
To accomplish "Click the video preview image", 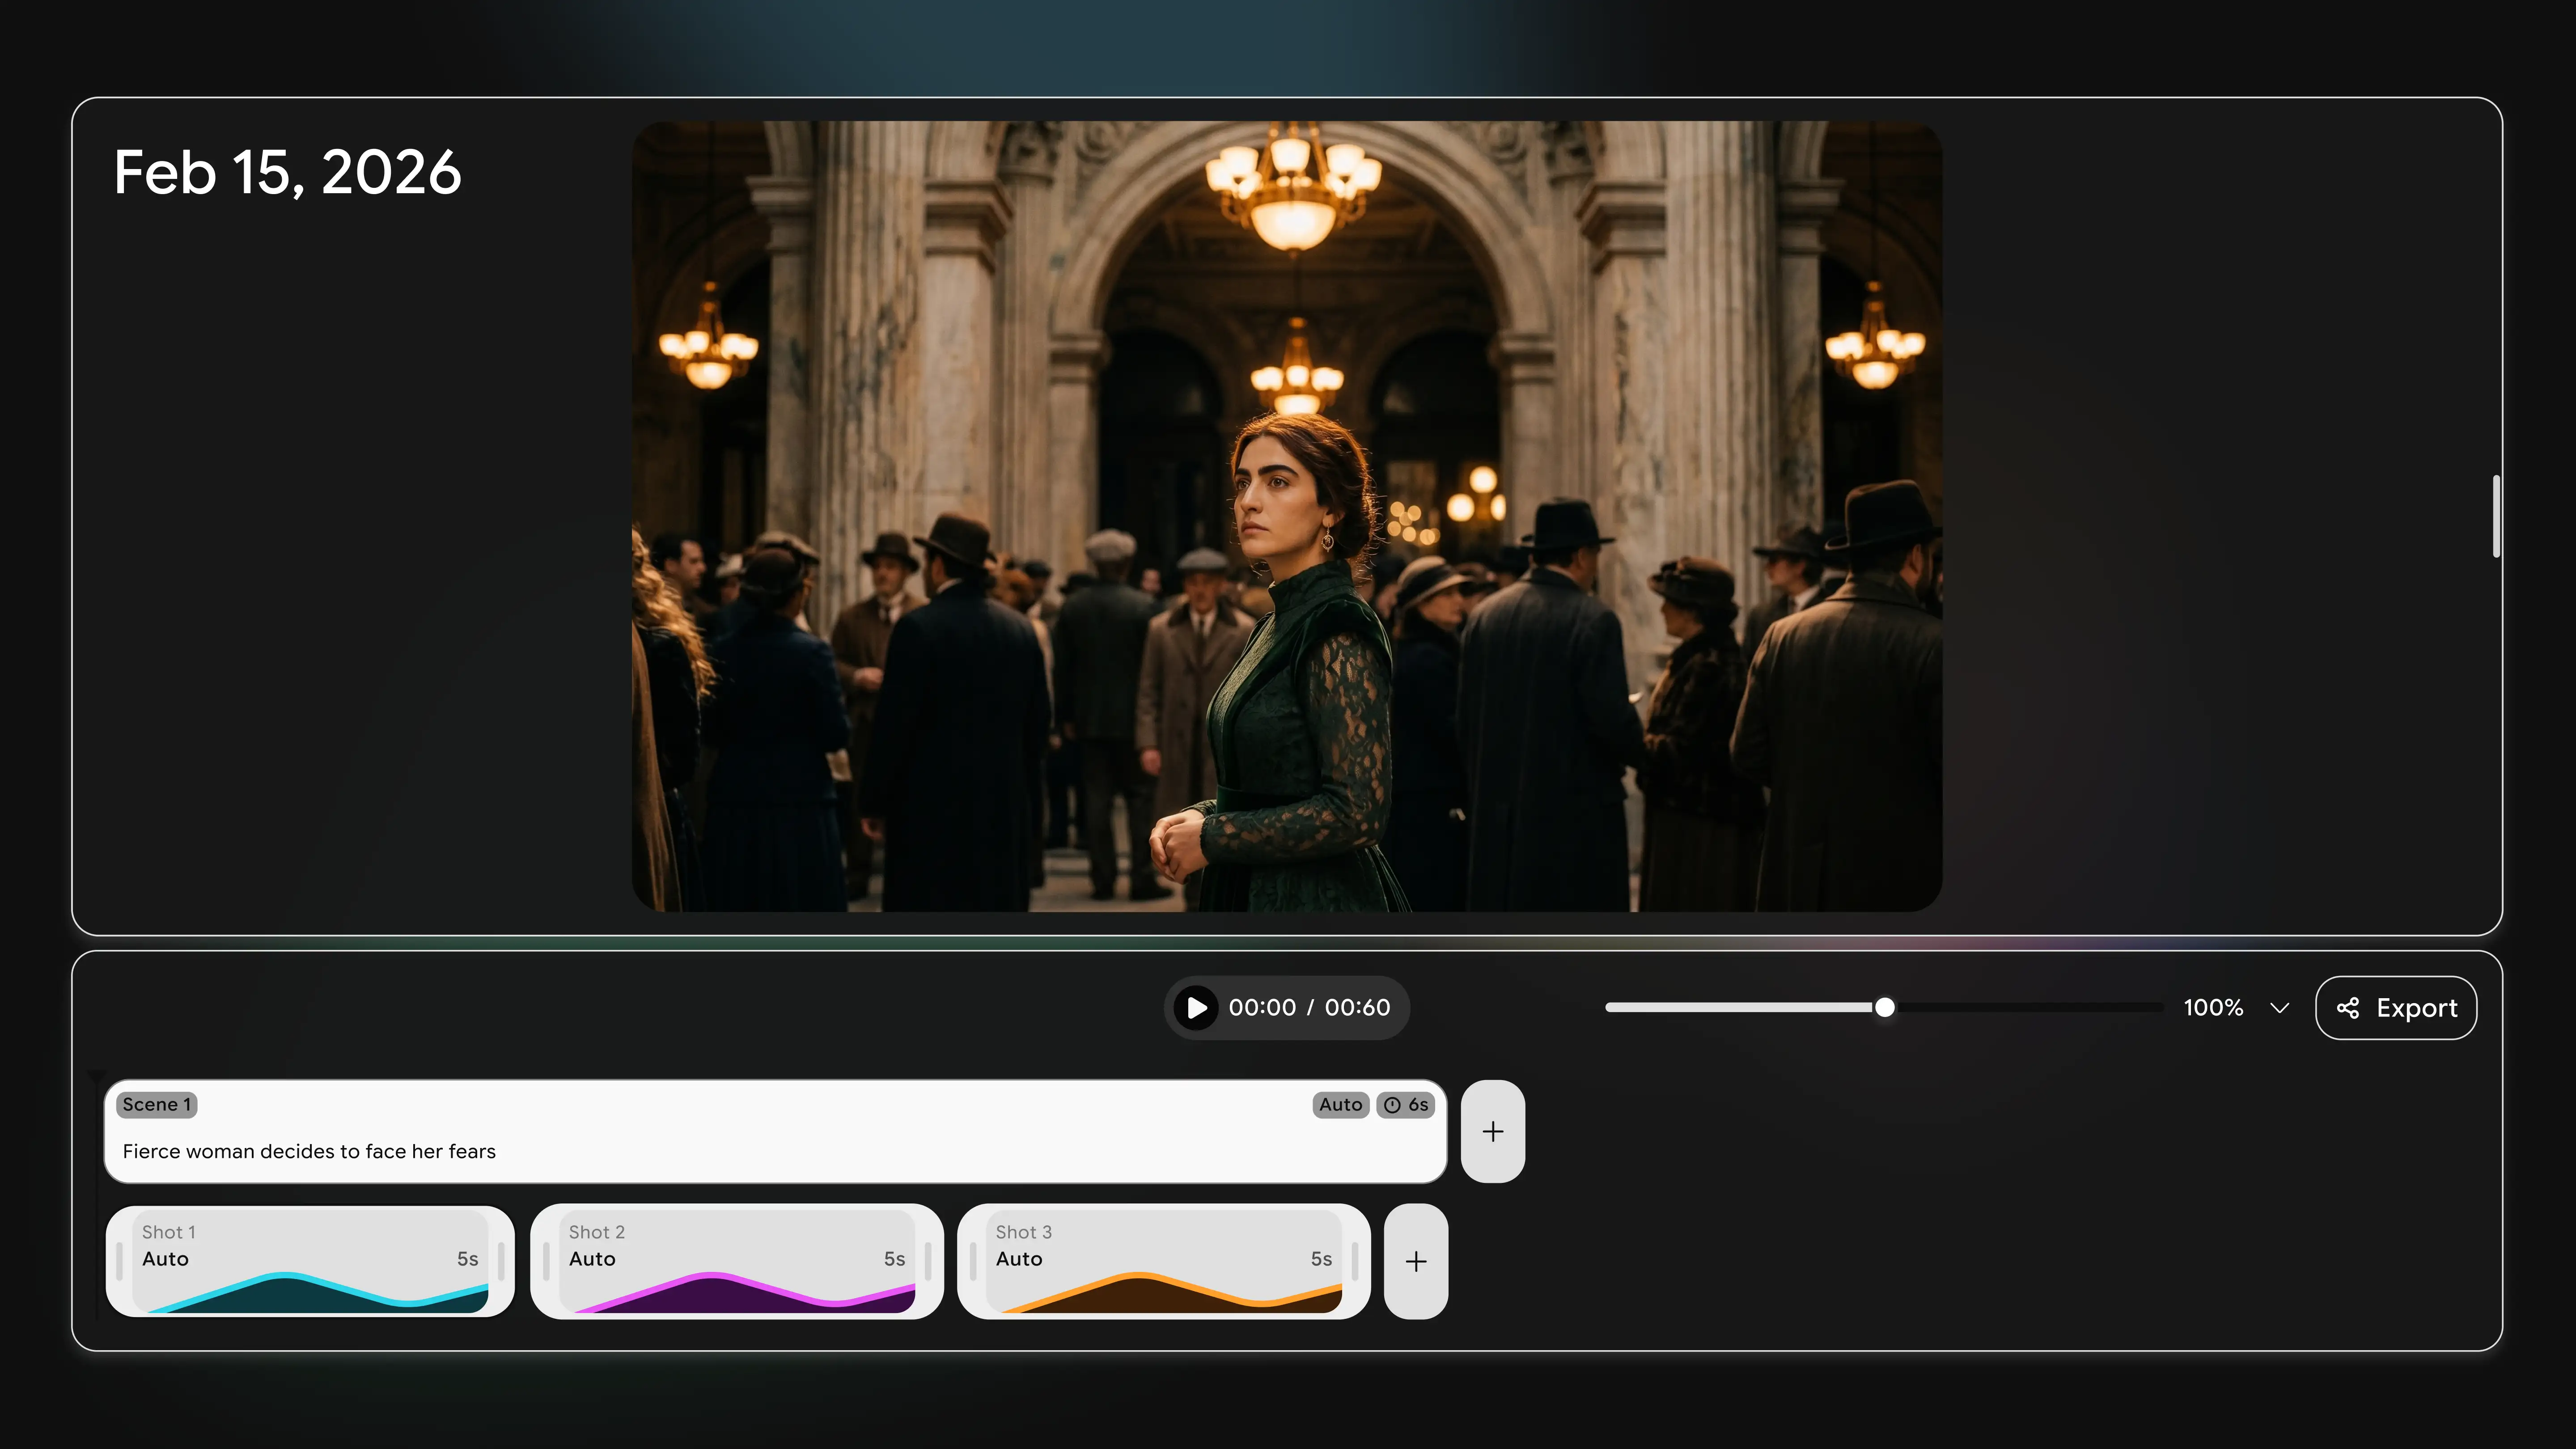I will click(1287, 516).
